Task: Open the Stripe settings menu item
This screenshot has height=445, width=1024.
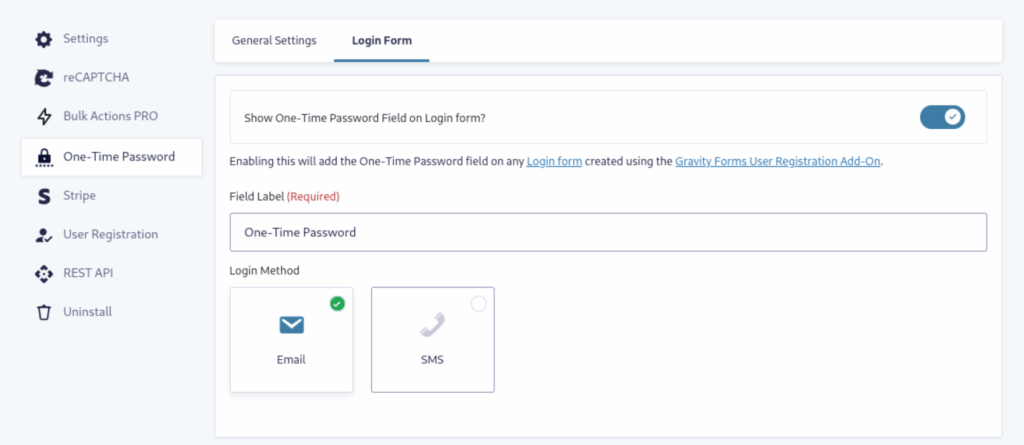Action: pos(111,195)
